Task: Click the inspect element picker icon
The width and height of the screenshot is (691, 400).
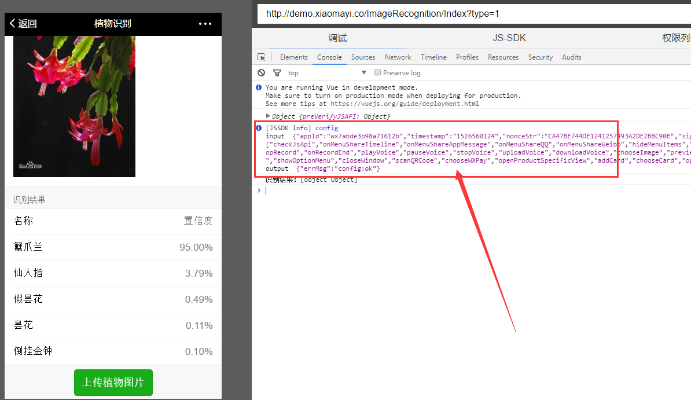Action: pyautogui.click(x=262, y=57)
